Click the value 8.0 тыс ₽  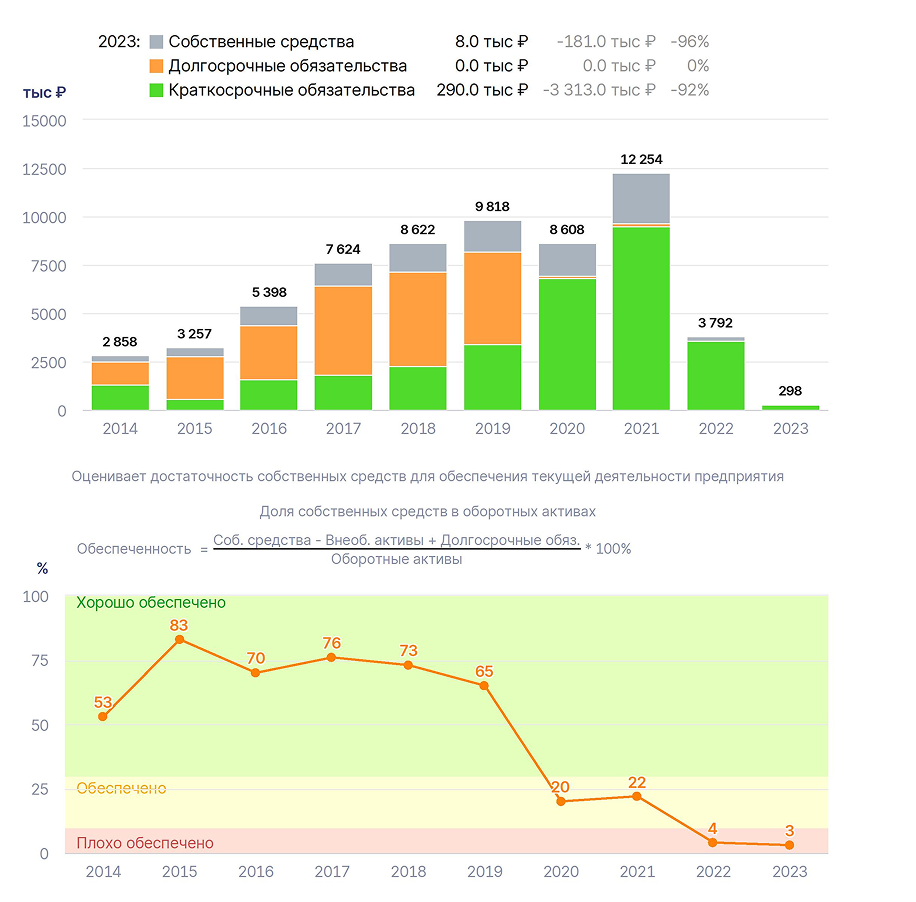point(491,42)
